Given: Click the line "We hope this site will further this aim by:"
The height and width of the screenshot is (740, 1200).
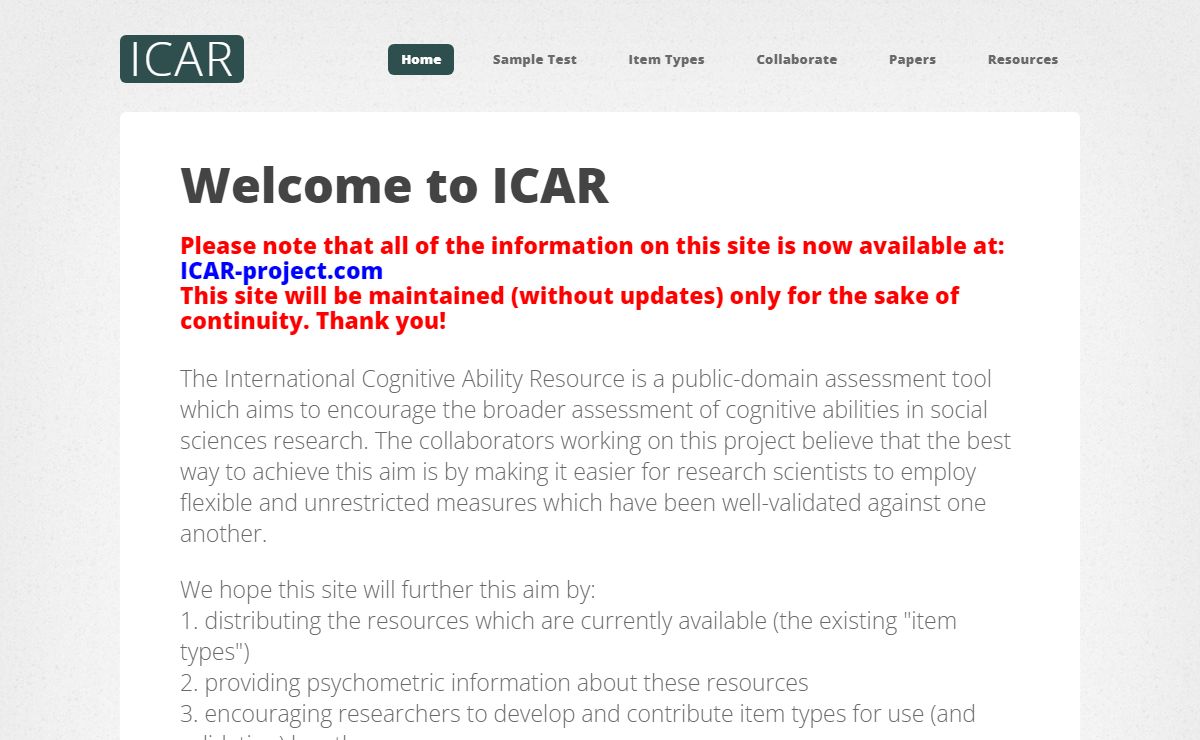Looking at the screenshot, I should (x=388, y=589).
